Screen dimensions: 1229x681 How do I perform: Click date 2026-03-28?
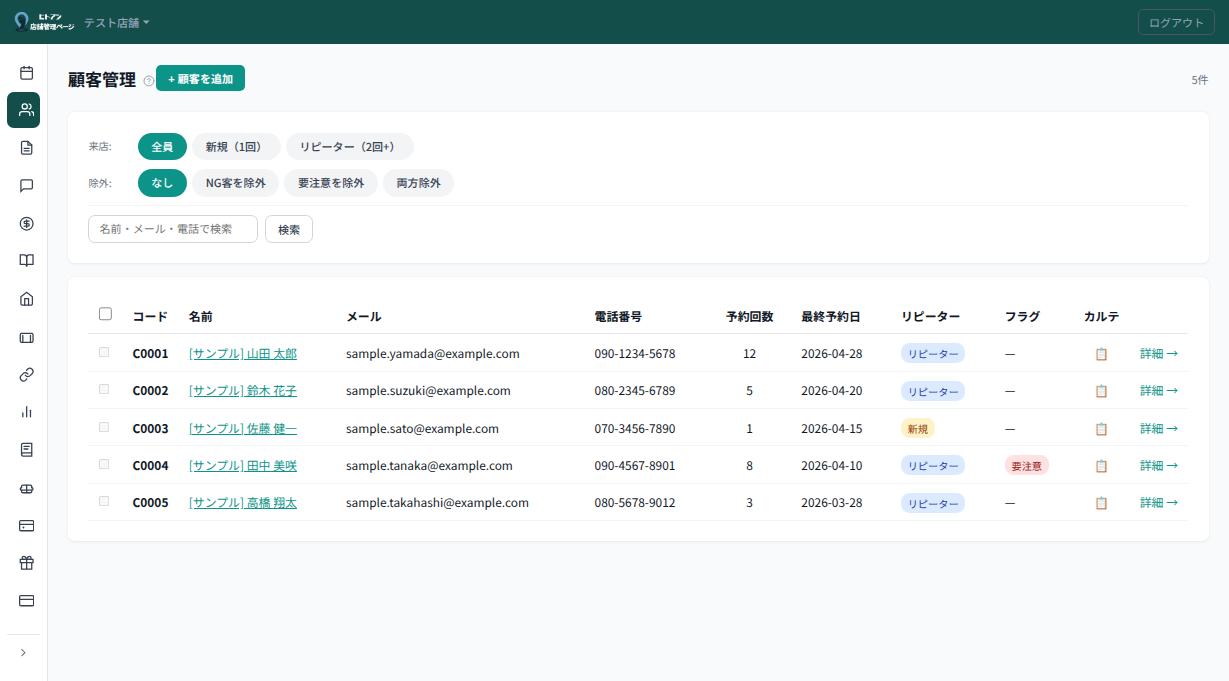(832, 503)
